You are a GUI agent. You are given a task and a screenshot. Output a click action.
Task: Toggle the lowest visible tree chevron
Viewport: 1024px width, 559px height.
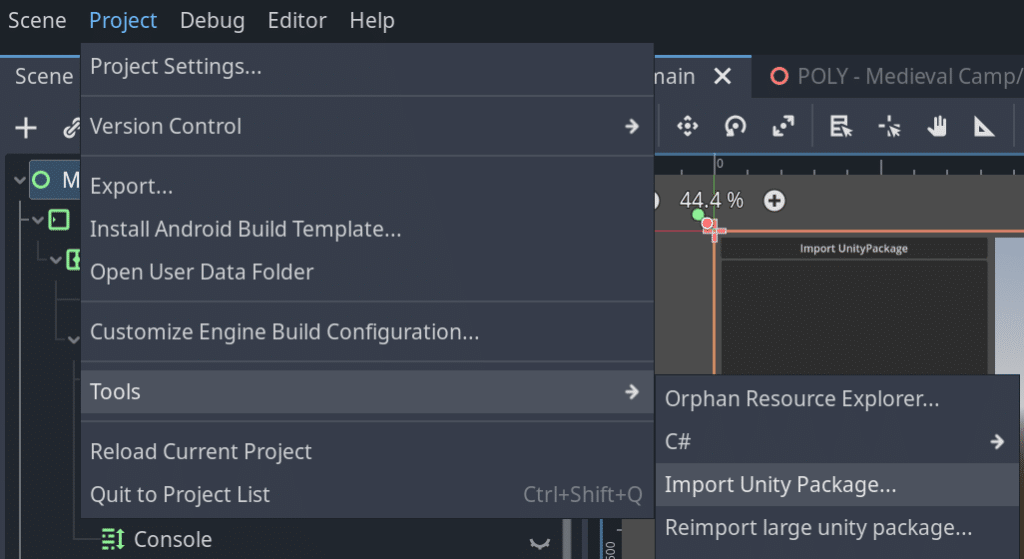pos(73,340)
